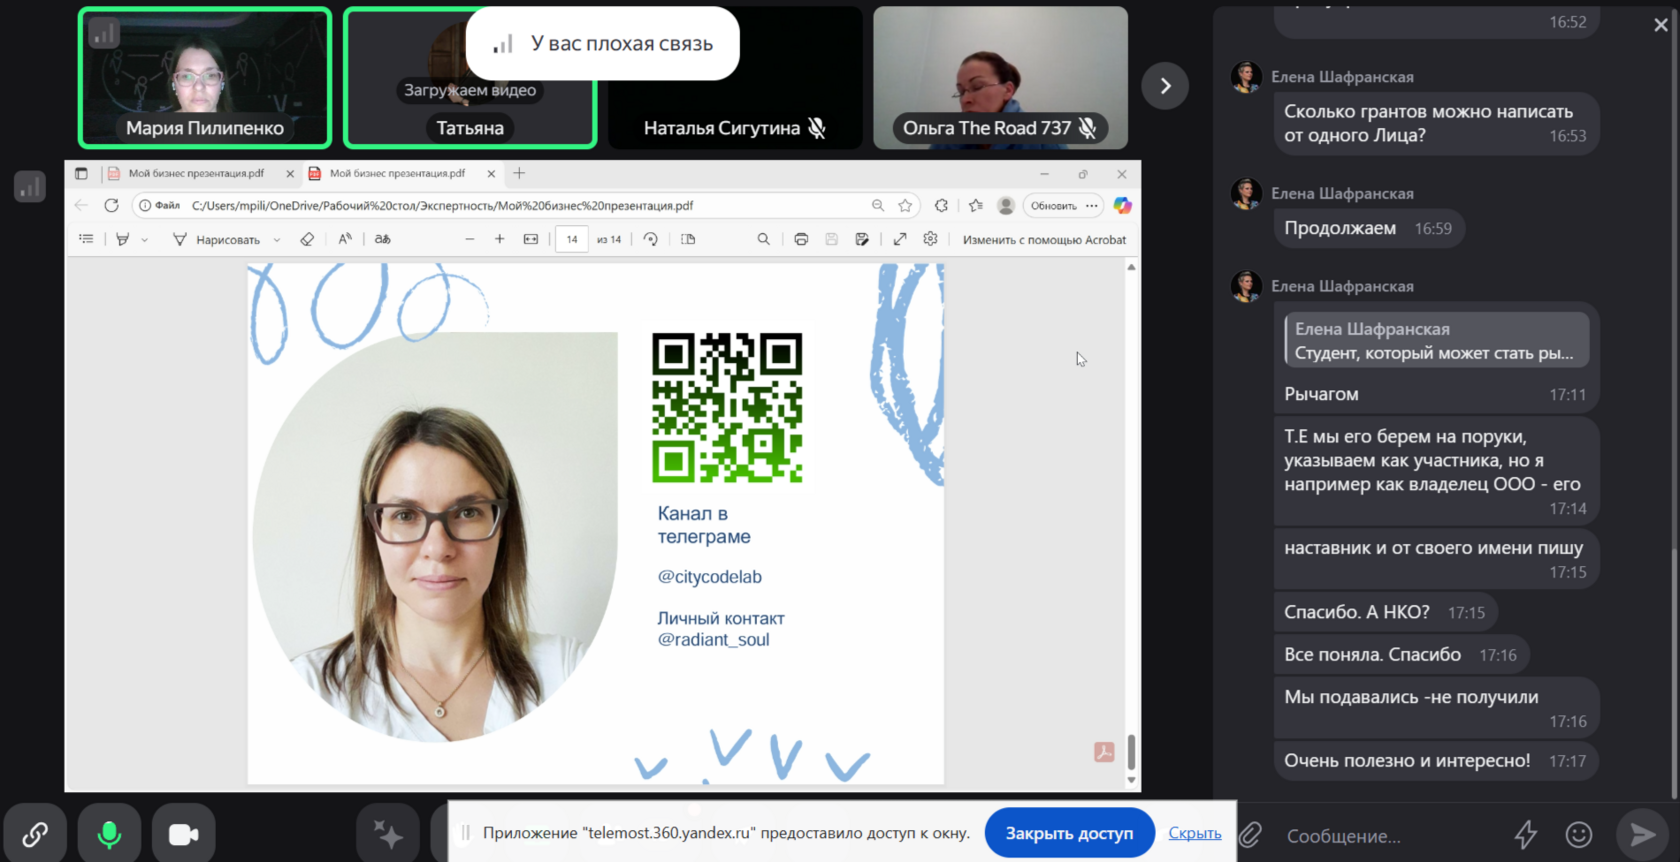Open browser extensions puzzle icon

tap(941, 205)
